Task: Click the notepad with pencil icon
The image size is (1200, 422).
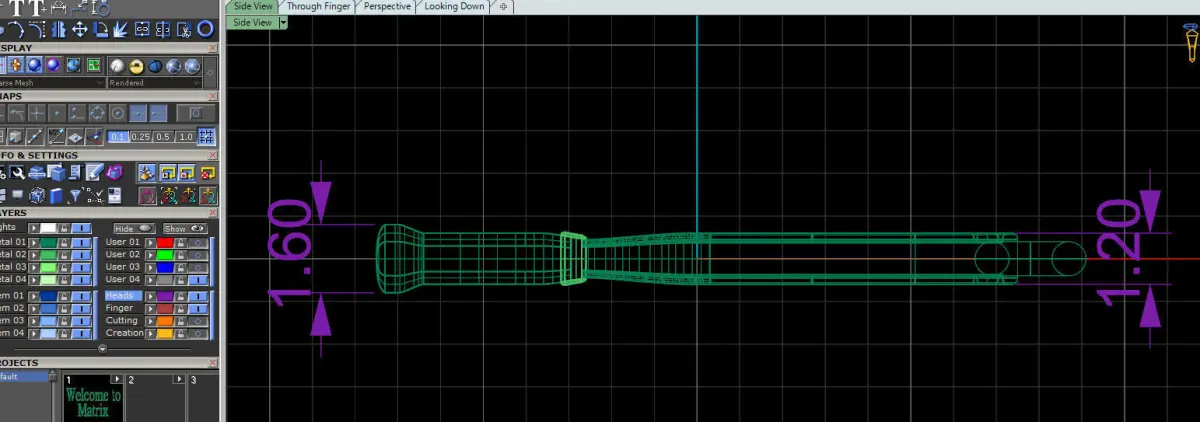Action: [x=94, y=172]
